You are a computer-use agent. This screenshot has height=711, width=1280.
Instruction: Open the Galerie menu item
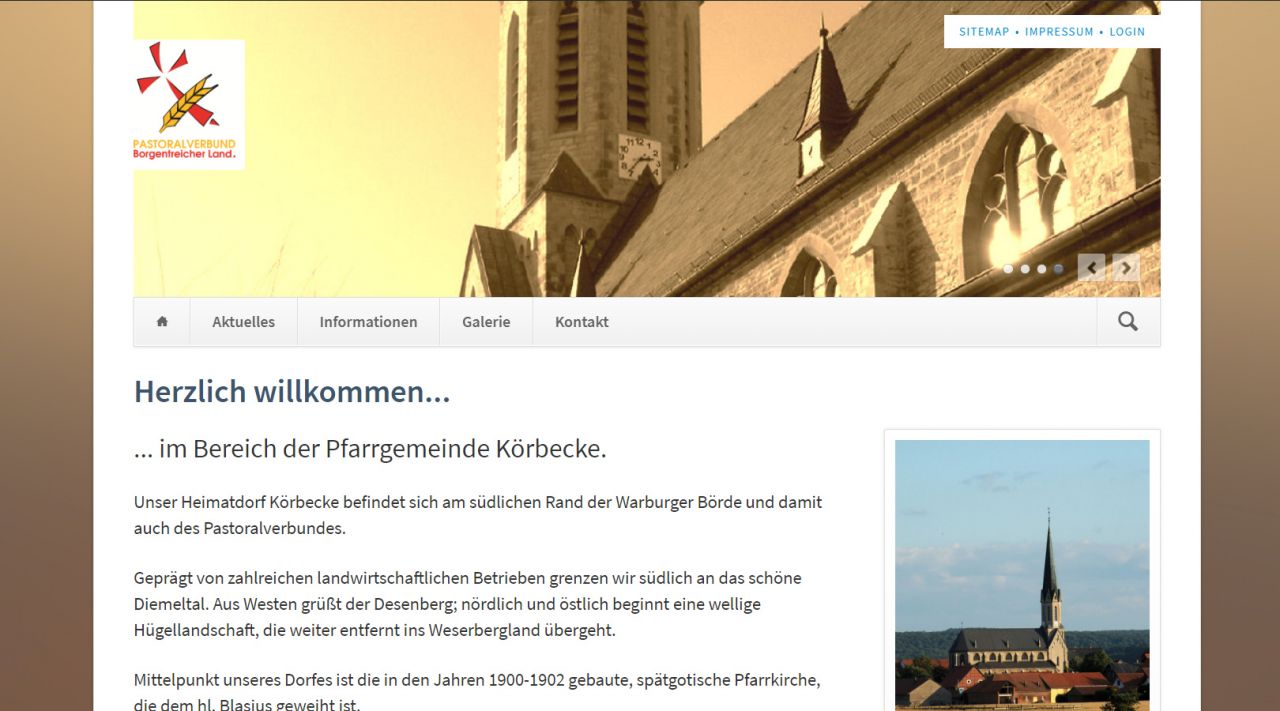pyautogui.click(x=486, y=322)
